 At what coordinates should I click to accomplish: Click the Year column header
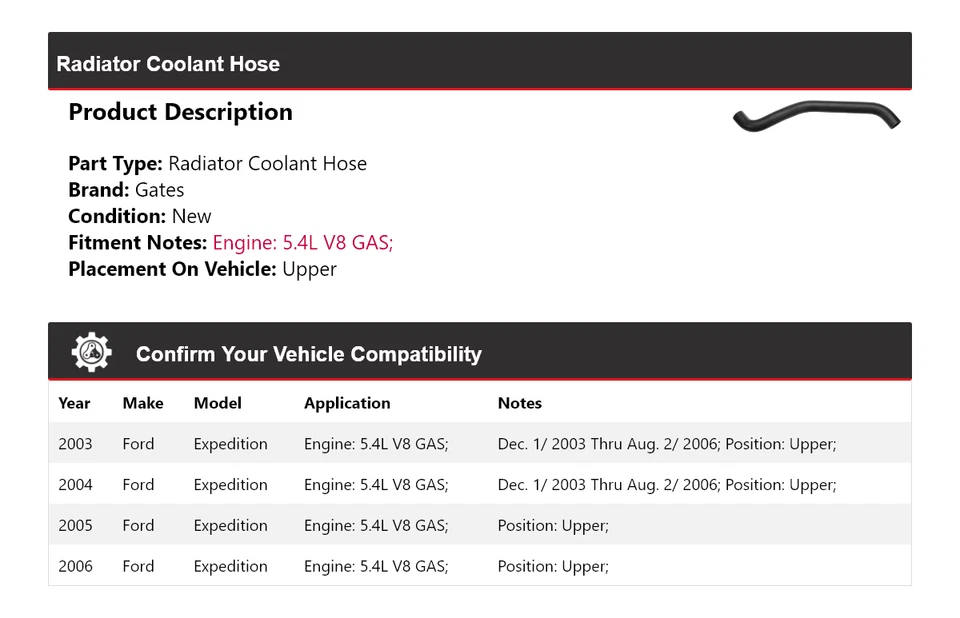74,403
